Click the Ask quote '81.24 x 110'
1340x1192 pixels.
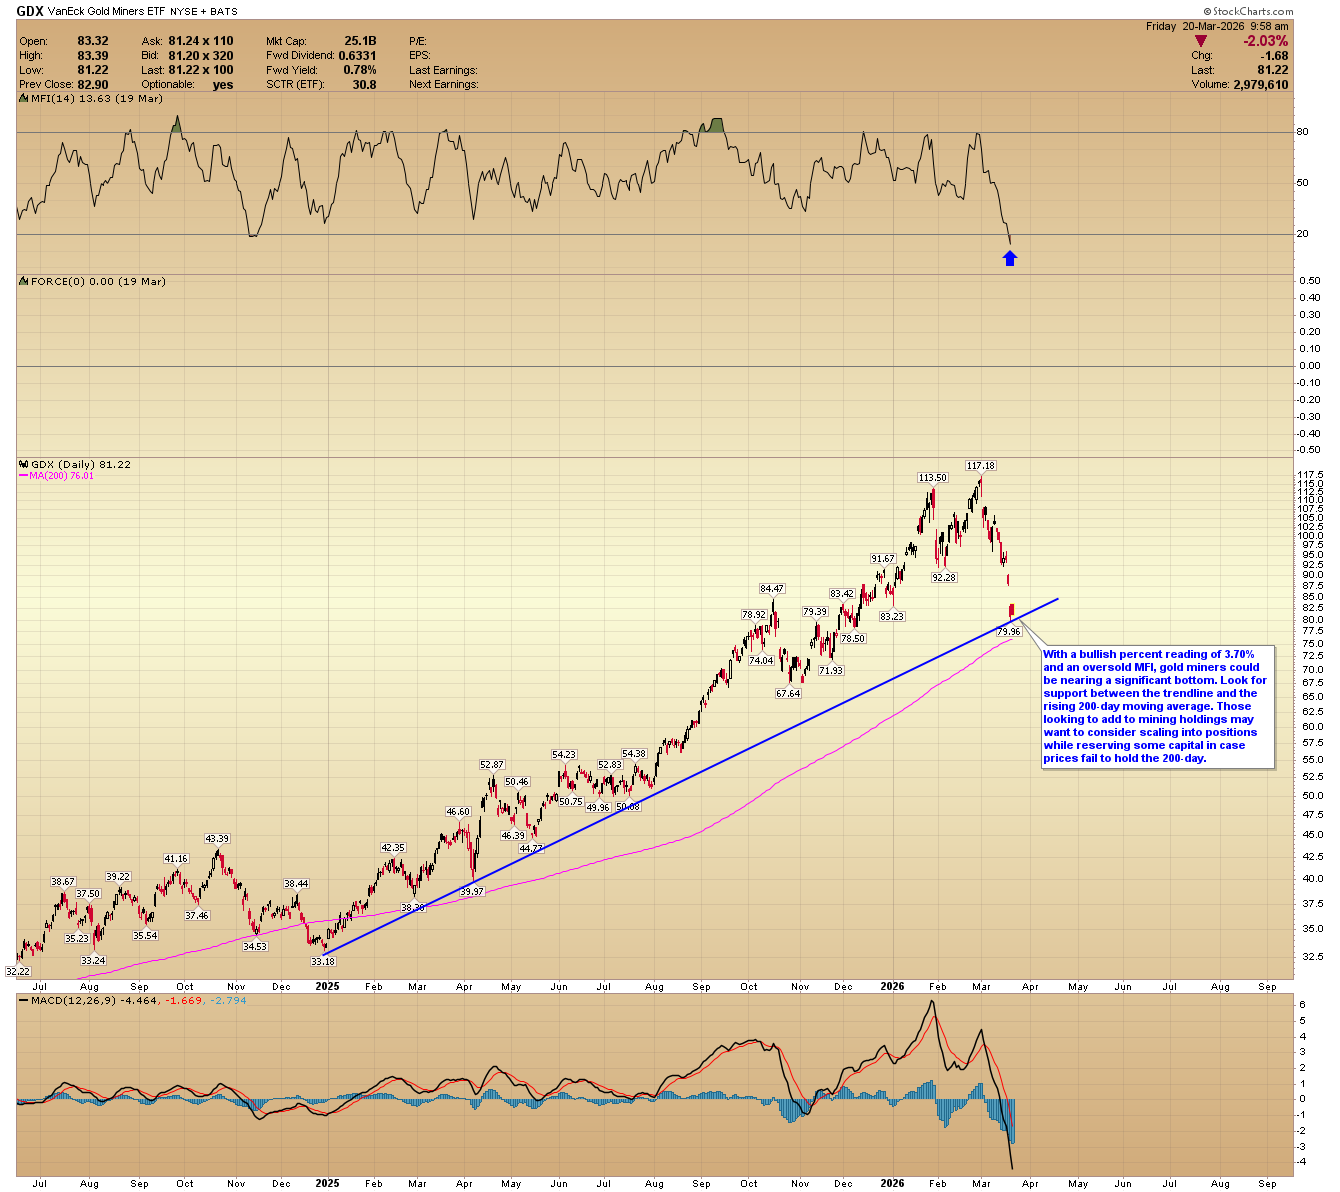pyautogui.click(x=201, y=41)
